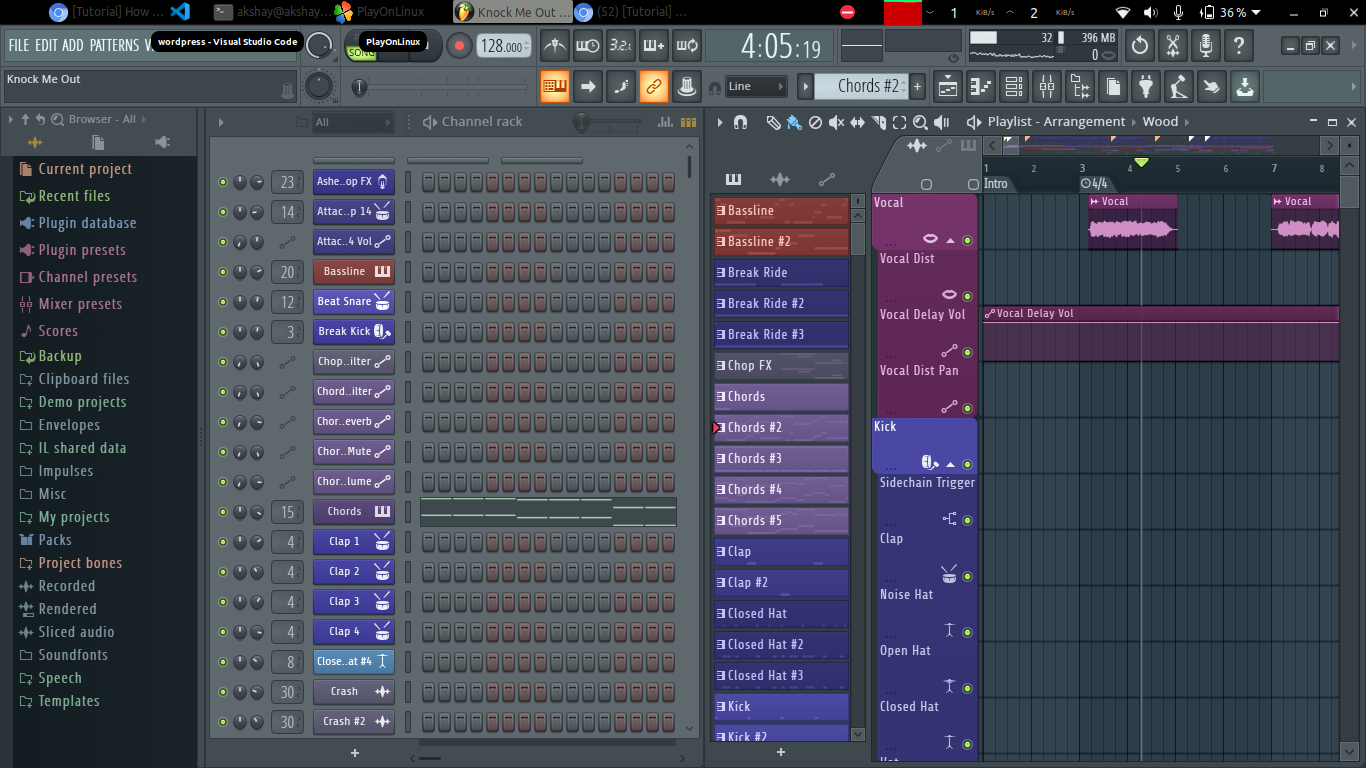
Task: Click the step editing arrow icon
Action: pyautogui.click(x=588, y=87)
